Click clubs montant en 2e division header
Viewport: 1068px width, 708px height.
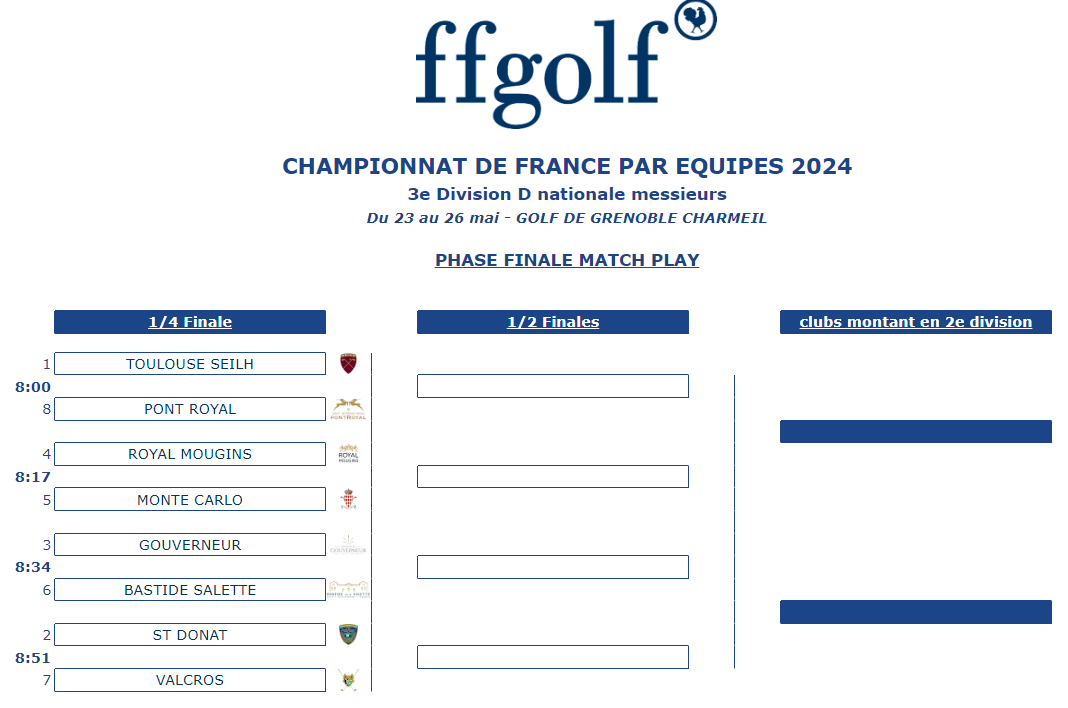point(915,322)
